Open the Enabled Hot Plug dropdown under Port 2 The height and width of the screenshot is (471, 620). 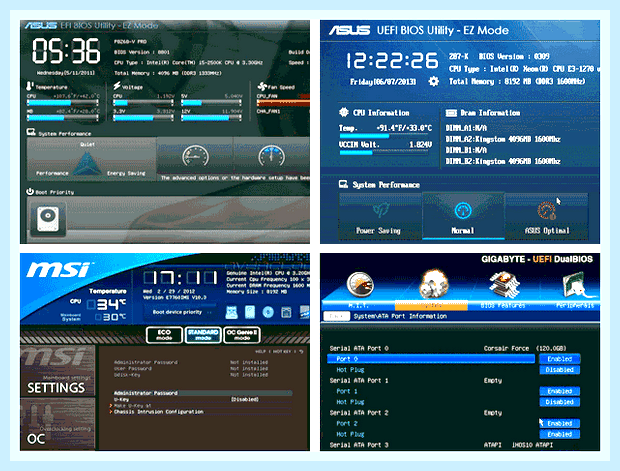[560, 434]
